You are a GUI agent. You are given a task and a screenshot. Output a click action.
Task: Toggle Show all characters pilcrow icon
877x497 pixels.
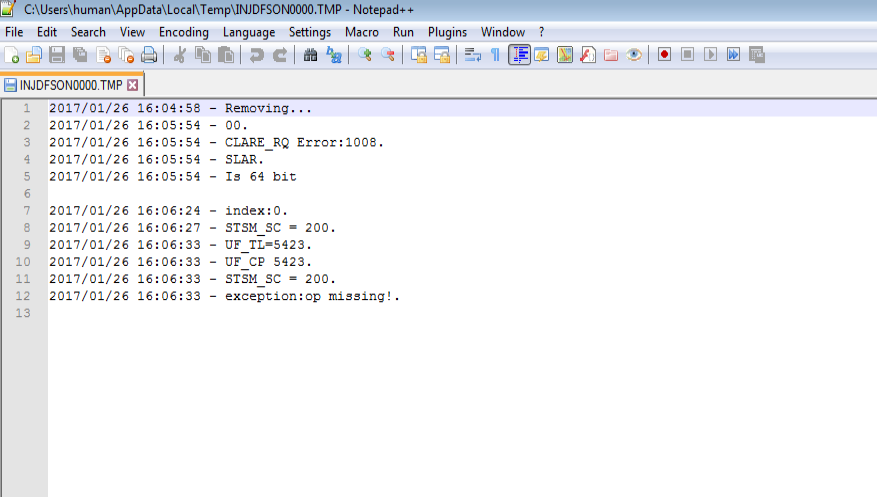(495, 55)
